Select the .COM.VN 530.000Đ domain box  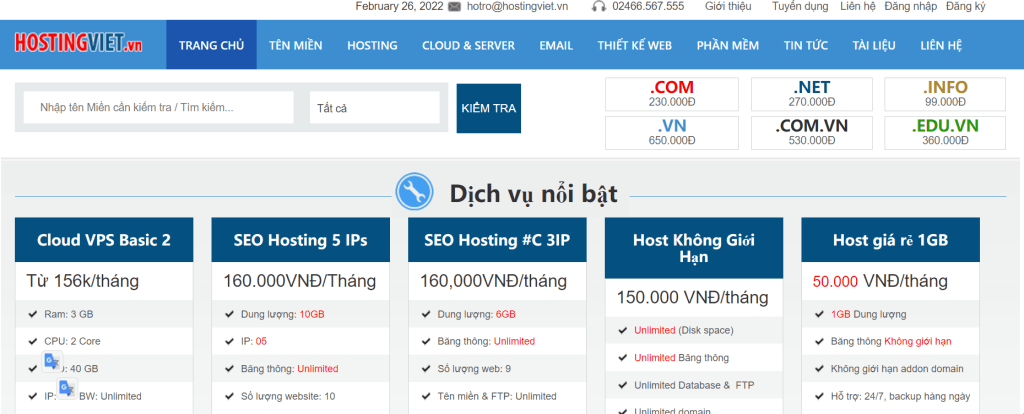click(812, 133)
